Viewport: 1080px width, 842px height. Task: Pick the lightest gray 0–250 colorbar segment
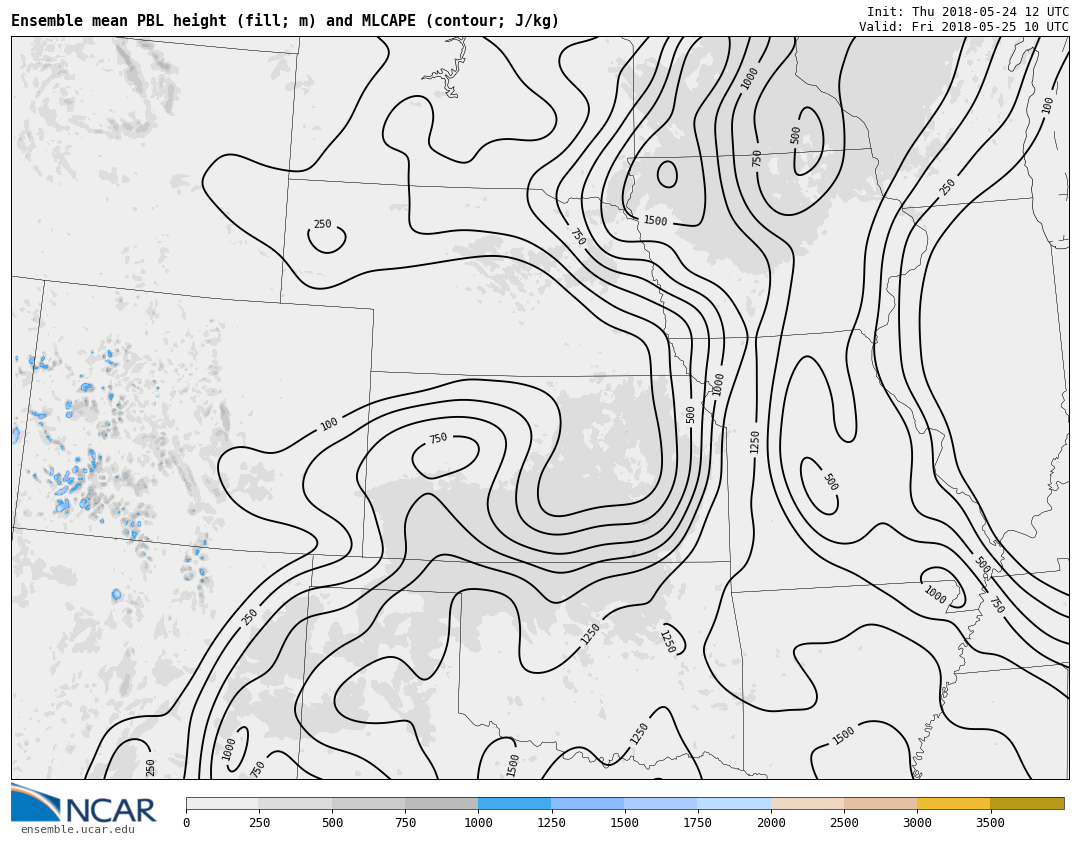coord(222,803)
